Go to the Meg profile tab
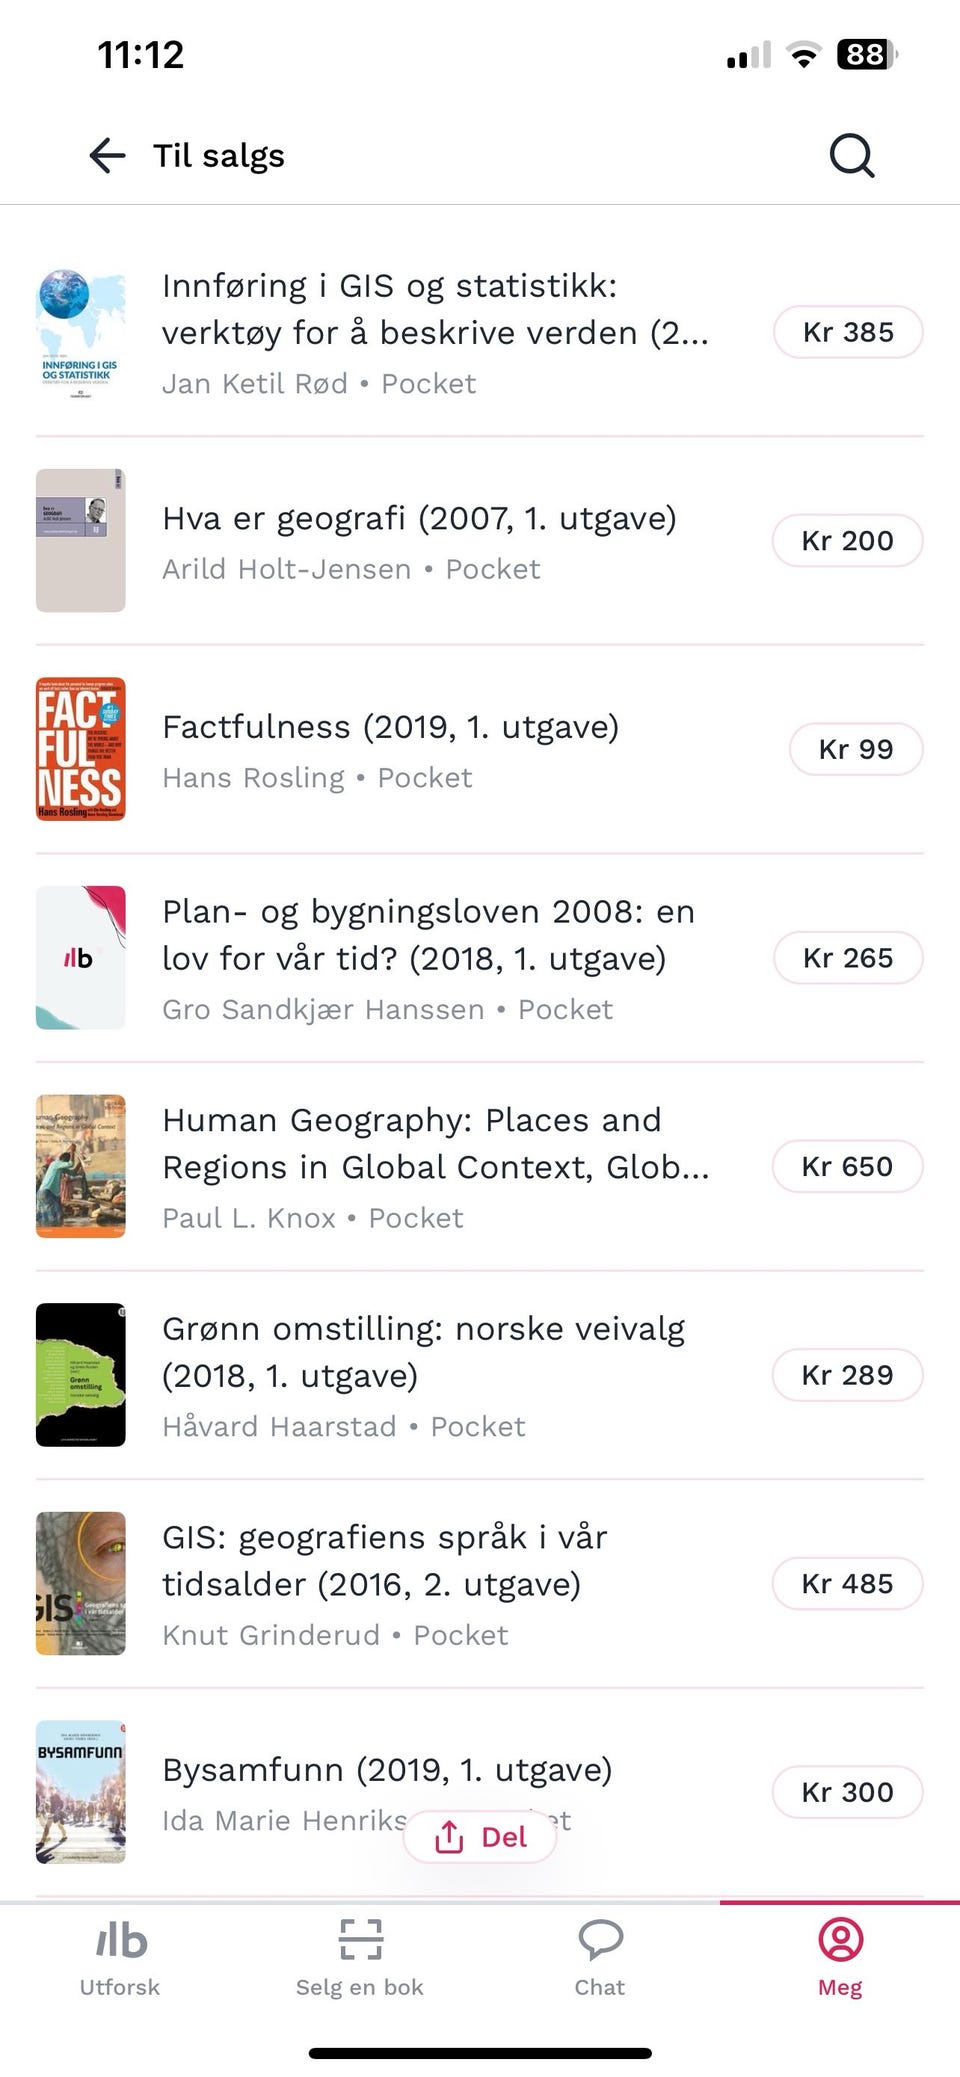960x2077 pixels. pyautogui.click(x=840, y=1958)
